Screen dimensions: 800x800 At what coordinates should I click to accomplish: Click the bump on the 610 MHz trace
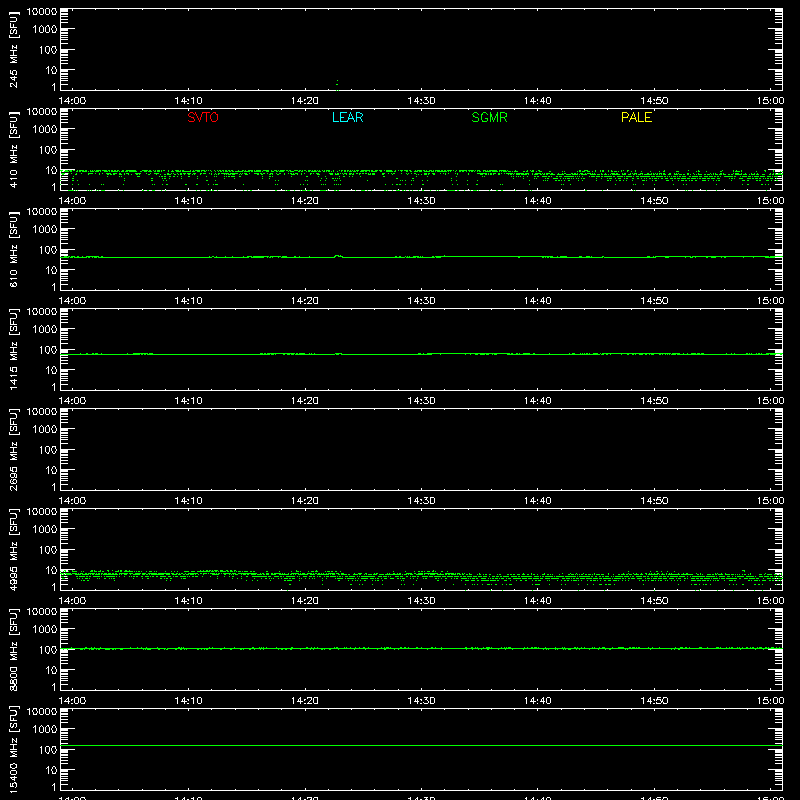[x=337, y=256]
